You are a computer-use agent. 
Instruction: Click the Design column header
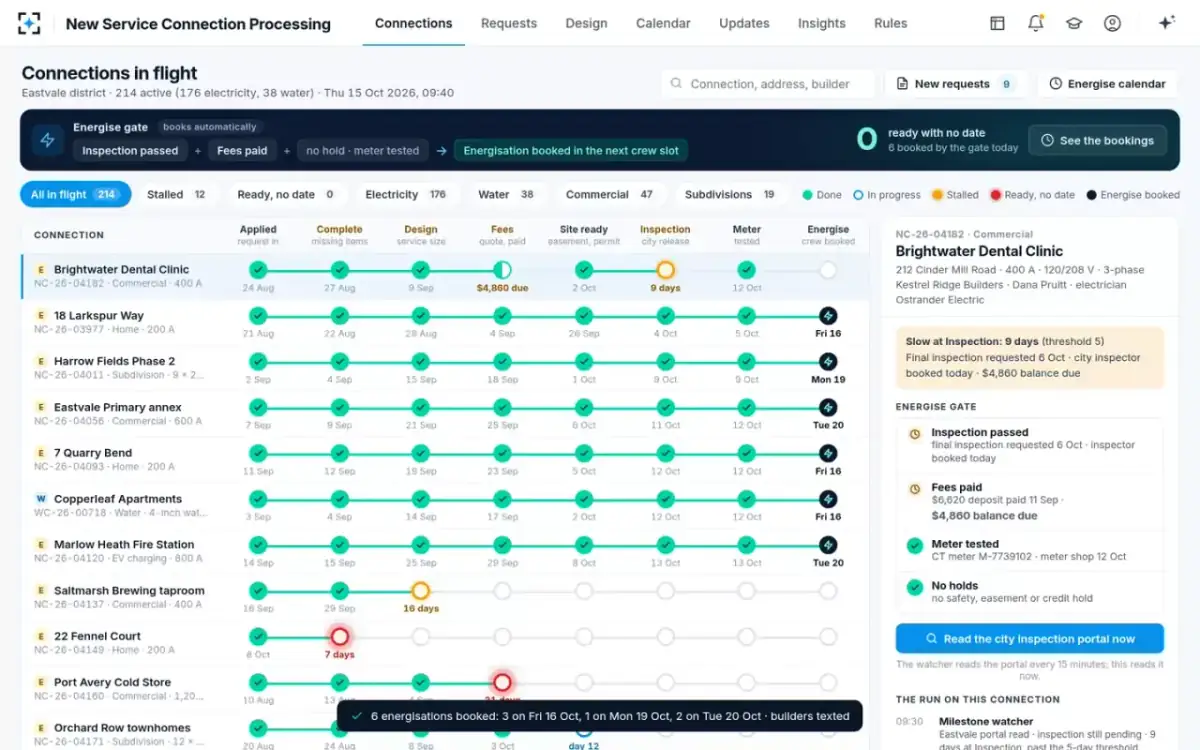coord(421,235)
